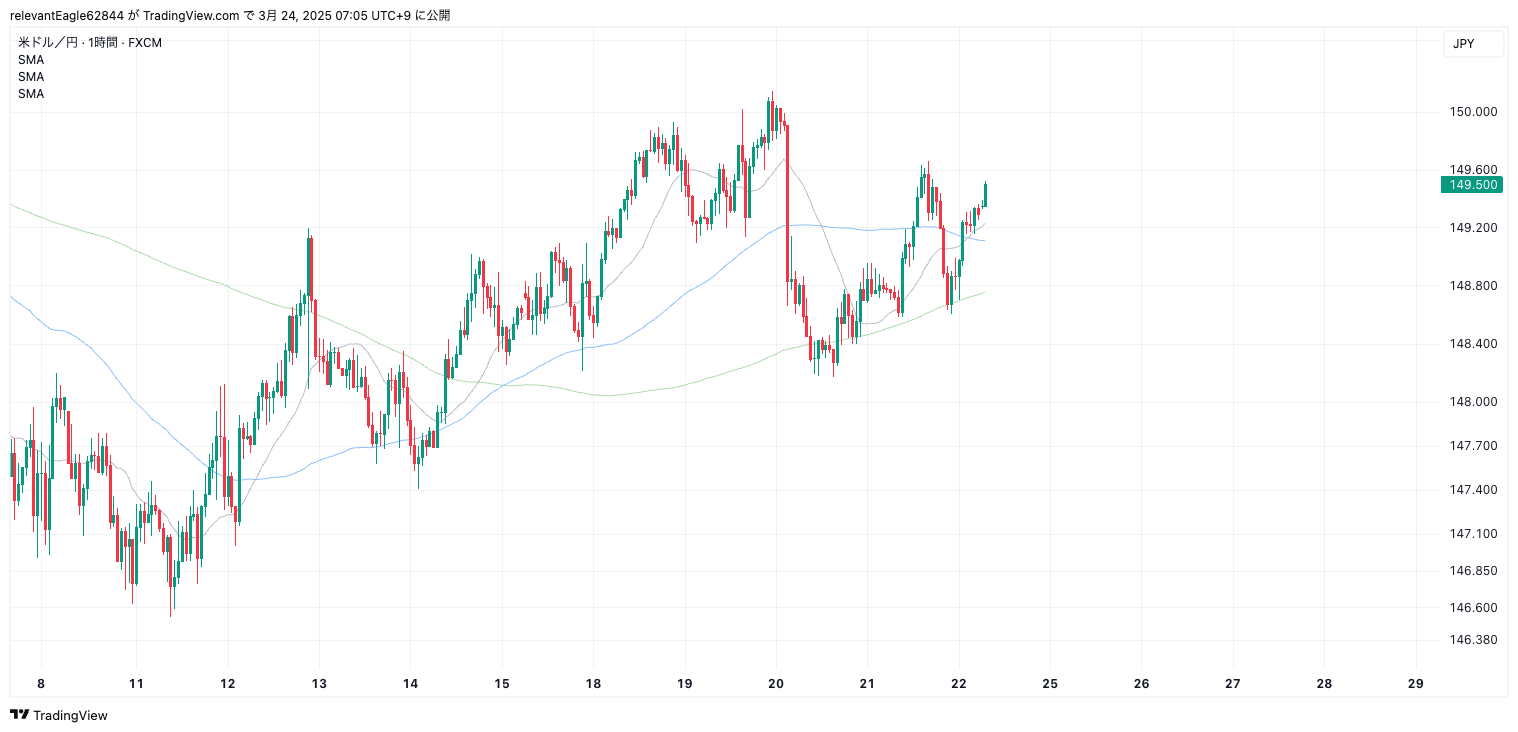The height and width of the screenshot is (732, 1518).
Task: Click the 147.100 price axis label
Action: pos(1473,534)
